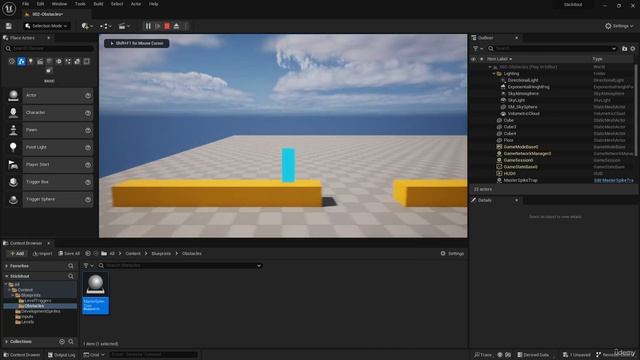Click the Add button in Content Browser
This screenshot has width=640, height=360.
click(x=17, y=253)
